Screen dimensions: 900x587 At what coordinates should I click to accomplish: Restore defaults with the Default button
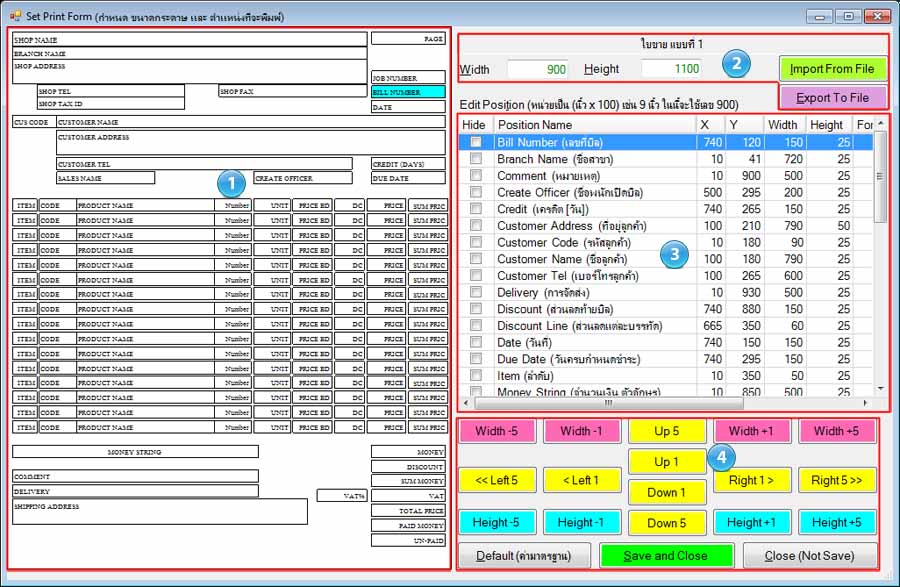tap(524, 555)
